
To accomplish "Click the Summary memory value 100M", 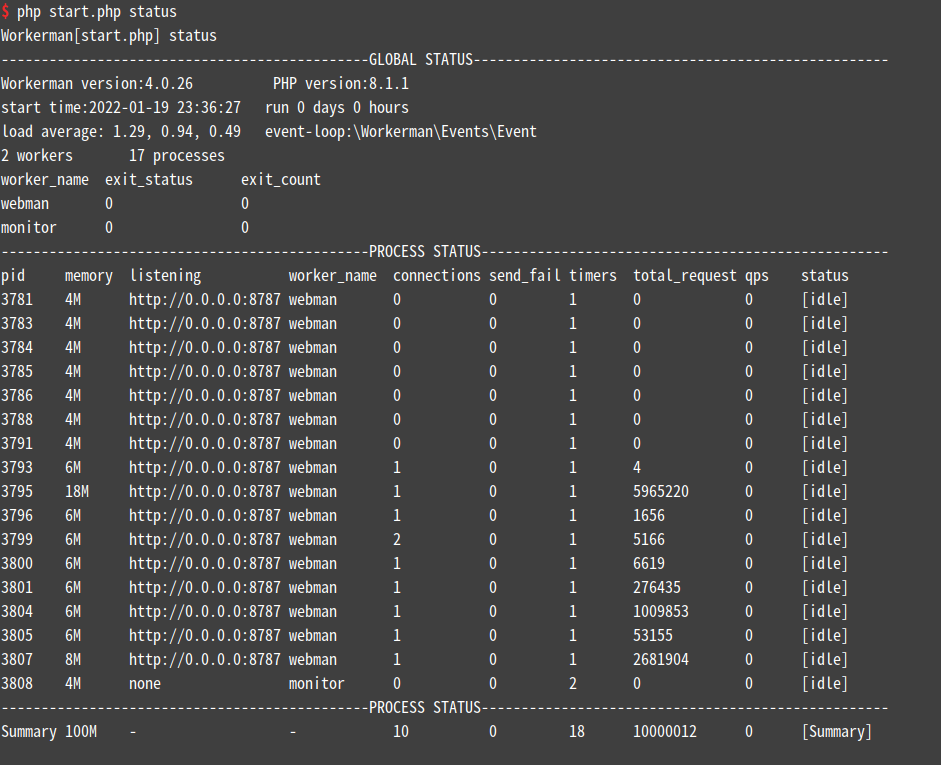I will (x=81, y=732).
